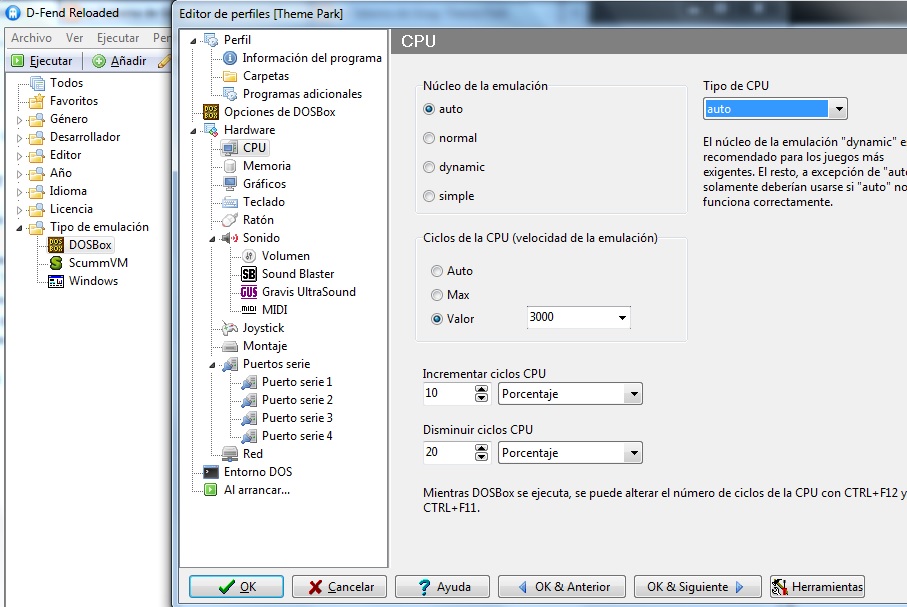Select auto emulation core radio button
Screen dimensions: 907x607
429,109
